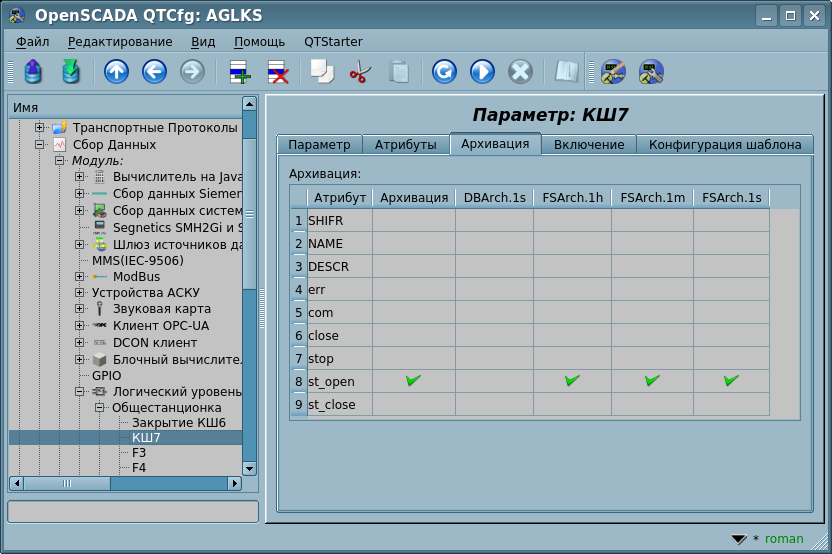Navigate back with left arrow icon
This screenshot has width=832, height=554.
tap(154, 72)
